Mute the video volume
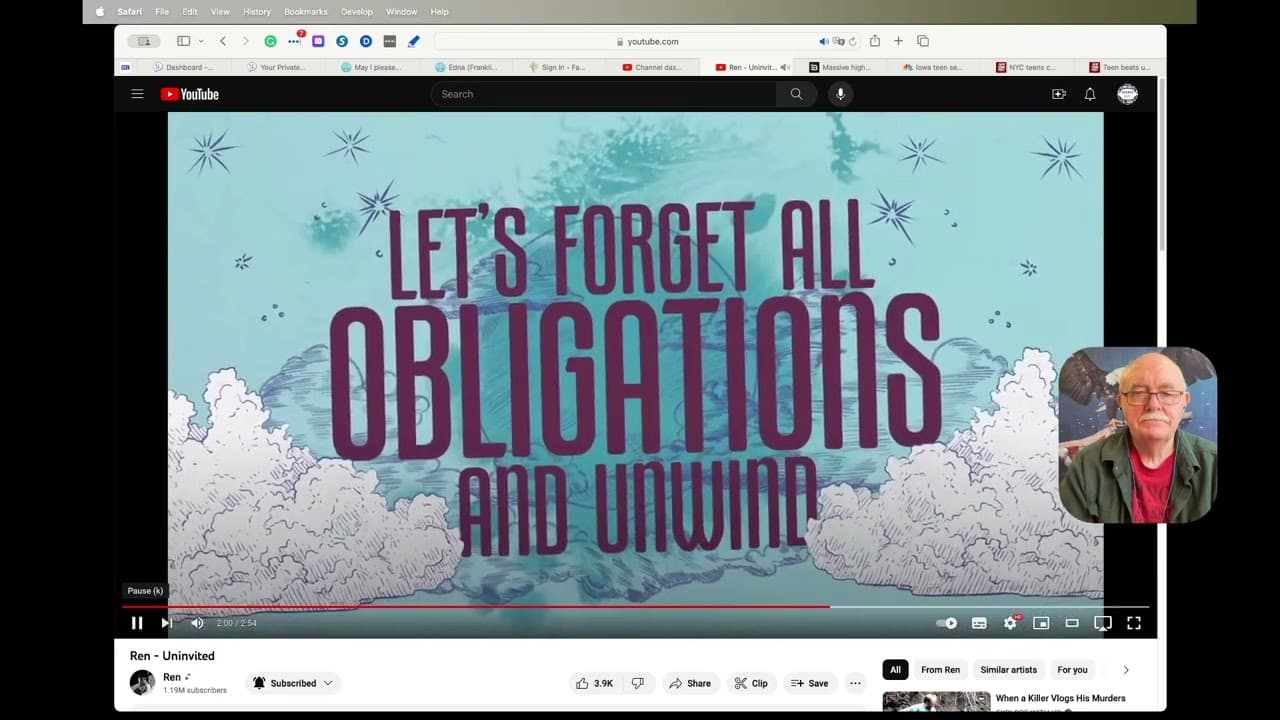 [197, 623]
